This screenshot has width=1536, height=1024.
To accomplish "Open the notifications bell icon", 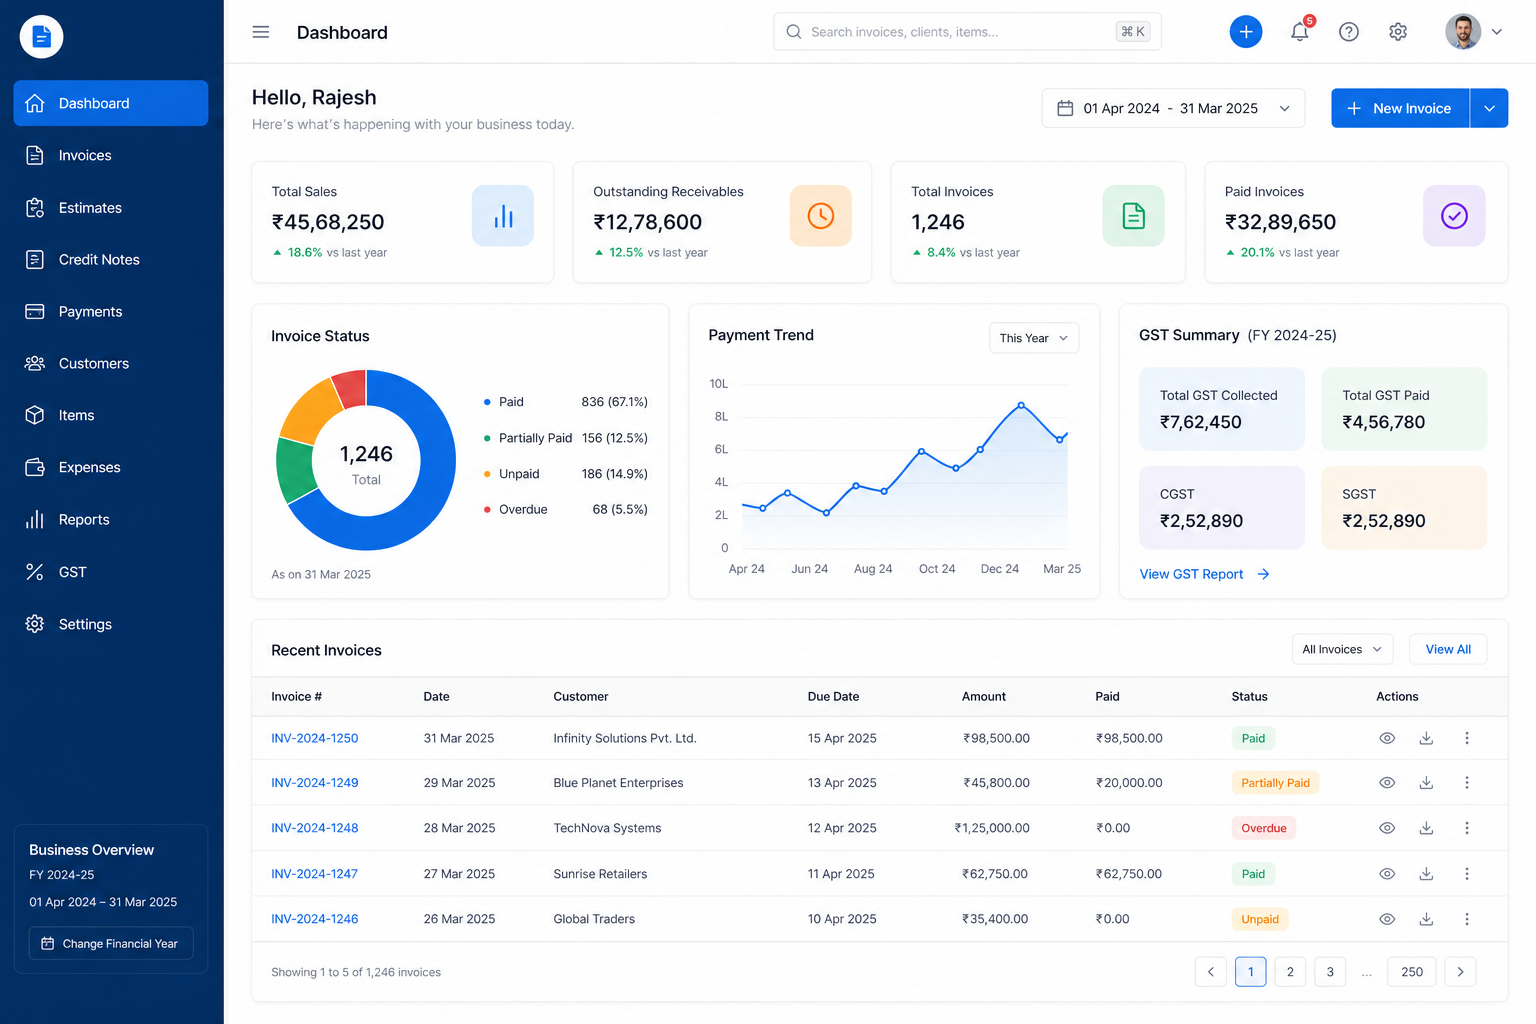I will [1299, 32].
